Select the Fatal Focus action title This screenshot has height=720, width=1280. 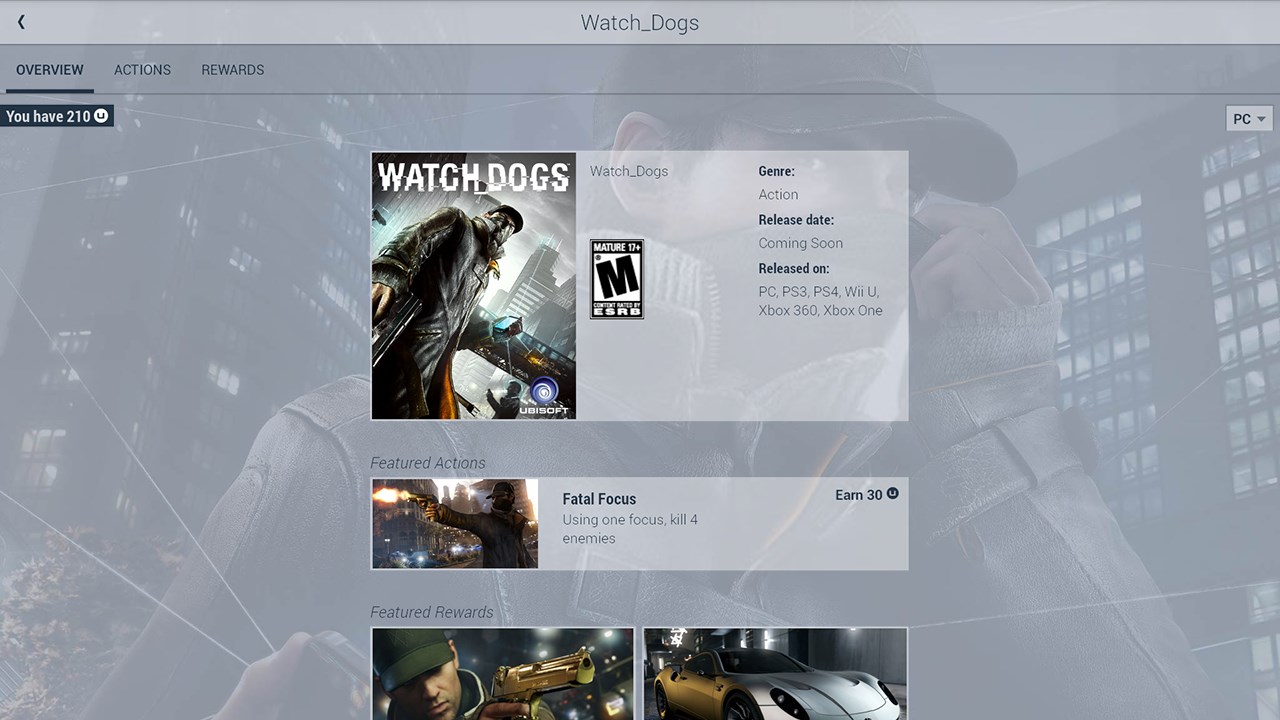pos(599,499)
